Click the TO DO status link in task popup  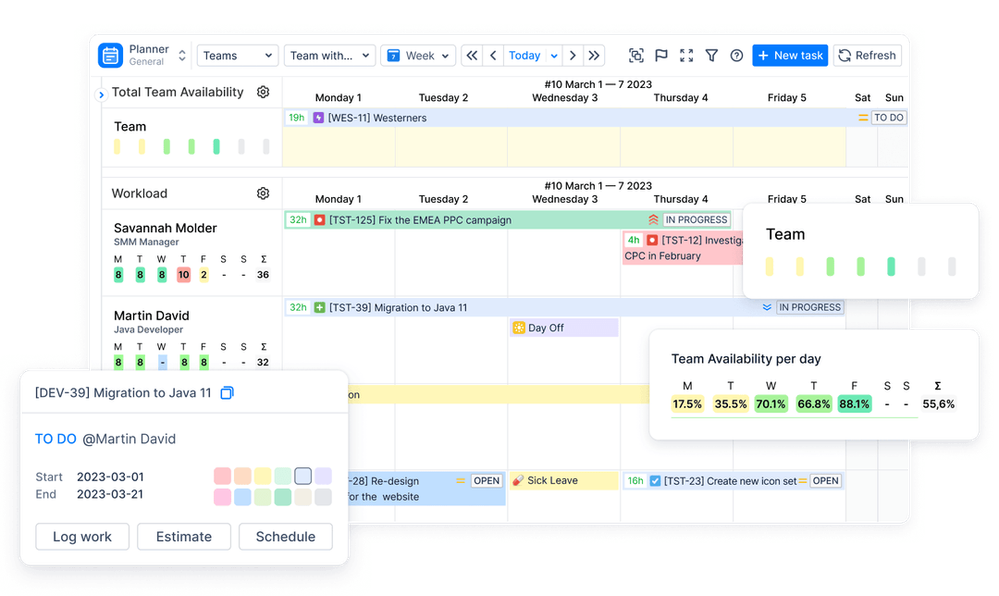tap(55, 439)
